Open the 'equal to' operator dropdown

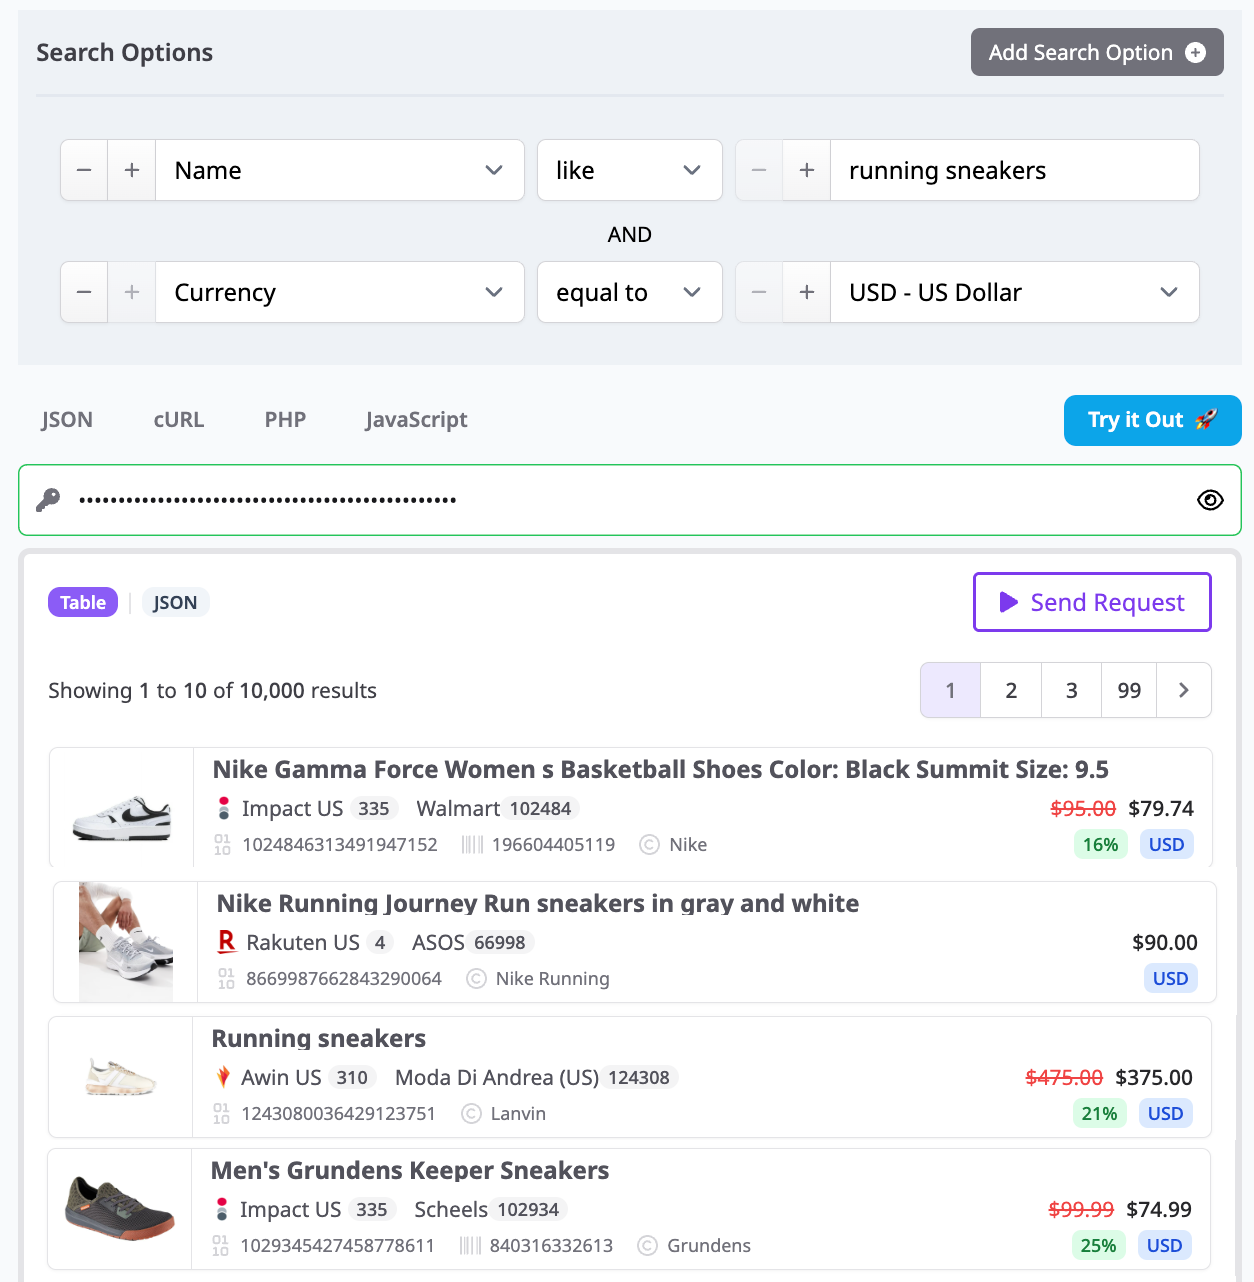pos(630,292)
